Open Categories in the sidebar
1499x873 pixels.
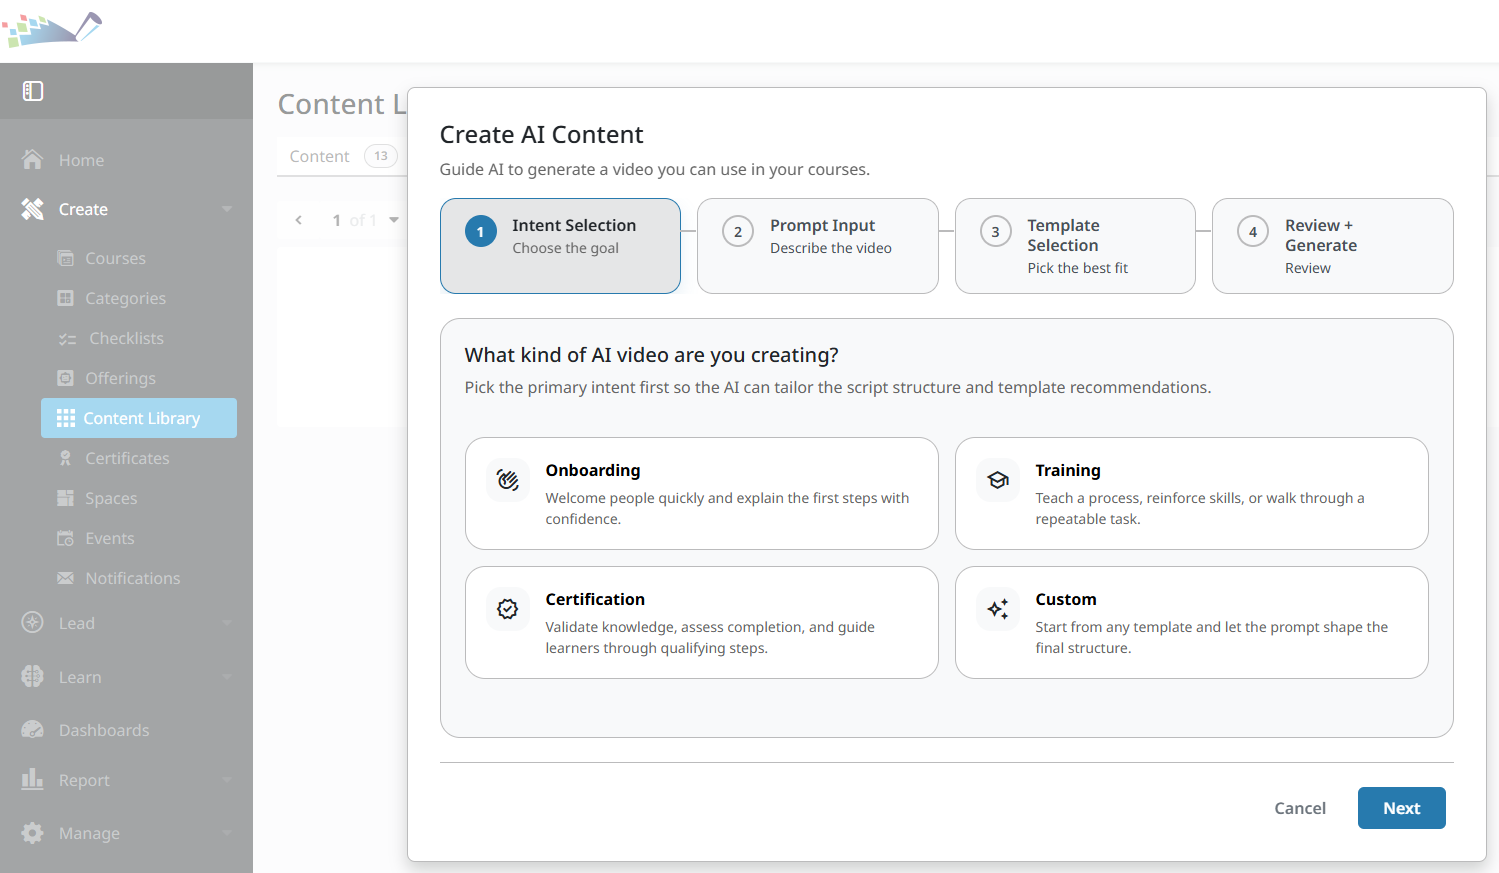[x=126, y=298]
